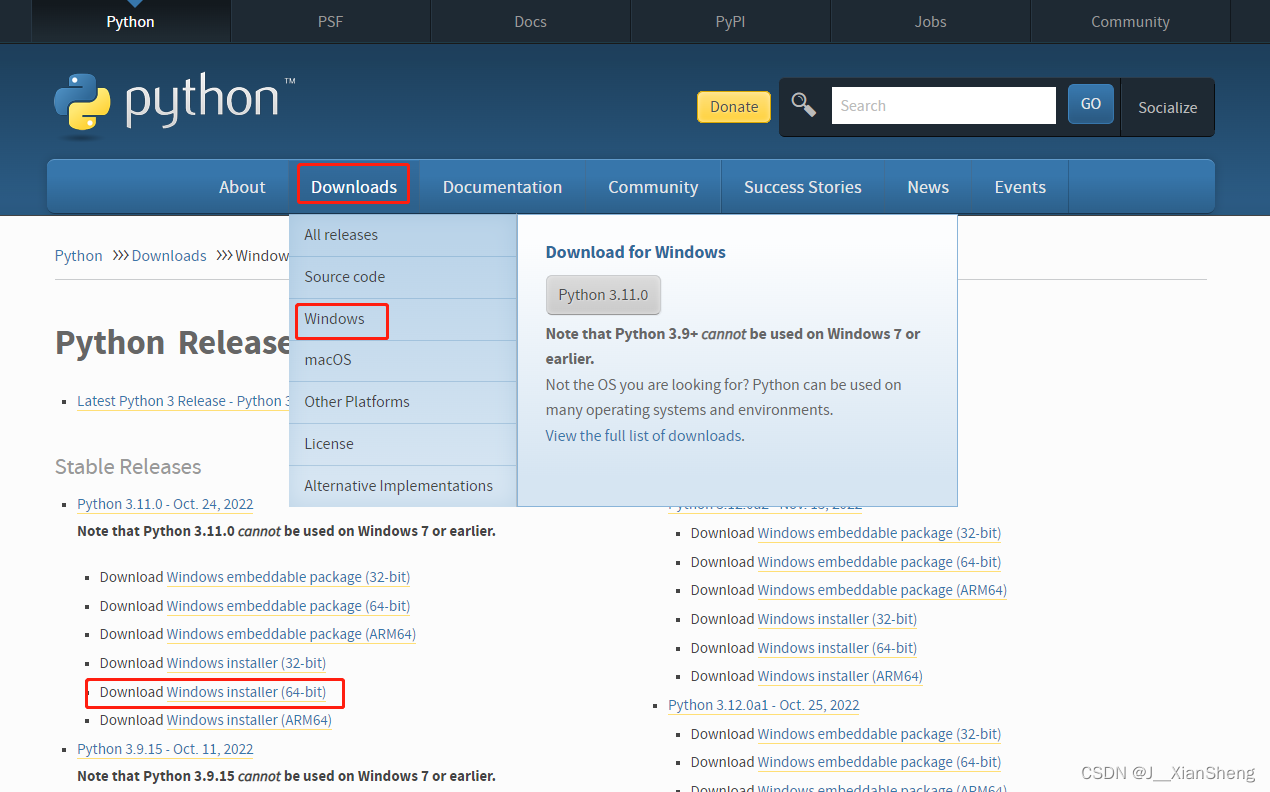The height and width of the screenshot is (792, 1270).
Task: Select the PyPI tab in top bar
Action: tap(731, 21)
